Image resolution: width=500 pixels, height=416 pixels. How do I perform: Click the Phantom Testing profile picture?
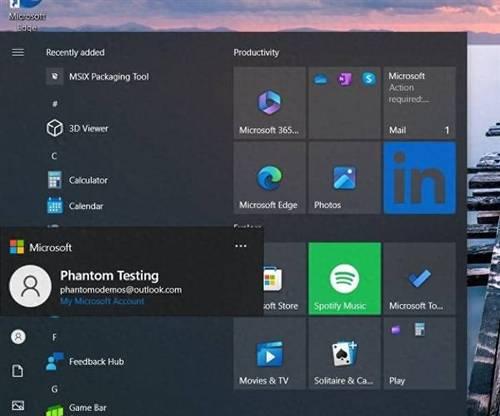point(30,286)
